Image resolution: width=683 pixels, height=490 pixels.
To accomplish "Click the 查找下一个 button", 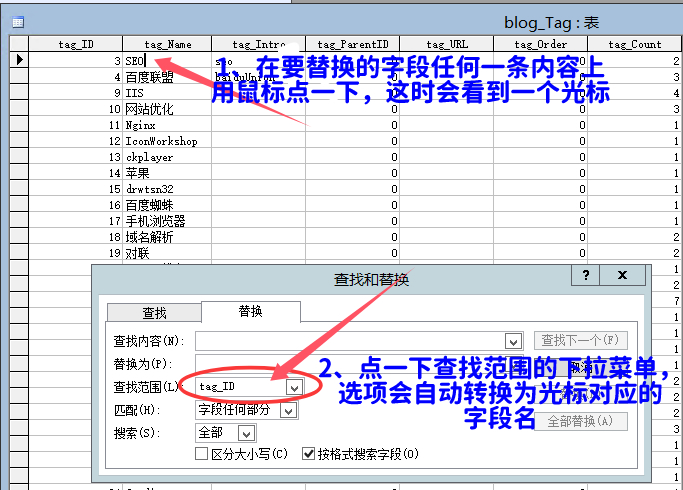I will point(581,341).
